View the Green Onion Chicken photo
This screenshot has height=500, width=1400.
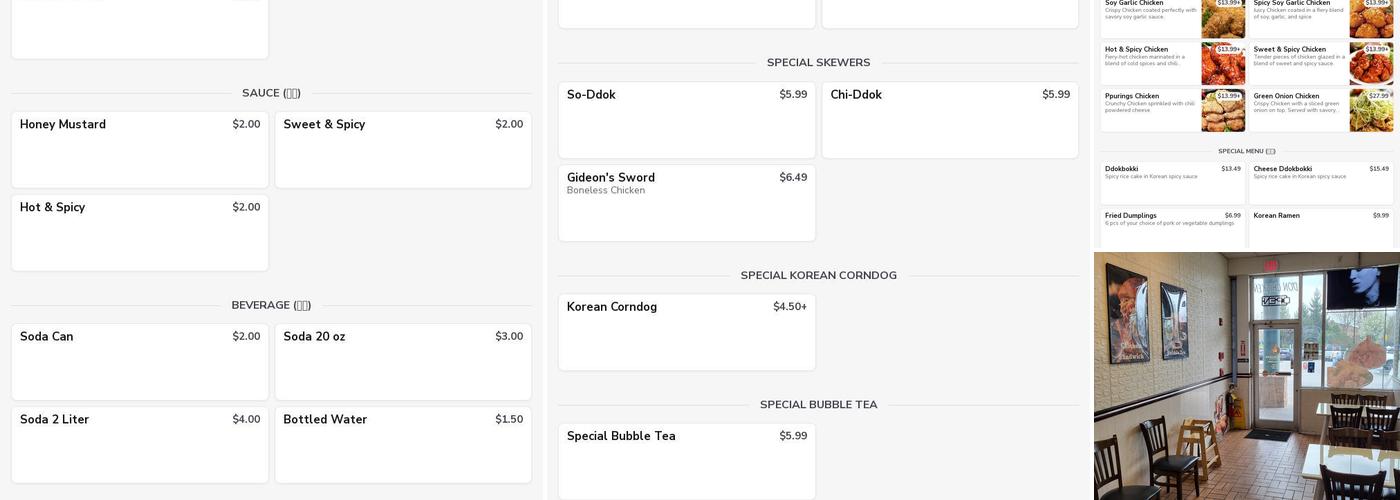pyautogui.click(x=1371, y=111)
